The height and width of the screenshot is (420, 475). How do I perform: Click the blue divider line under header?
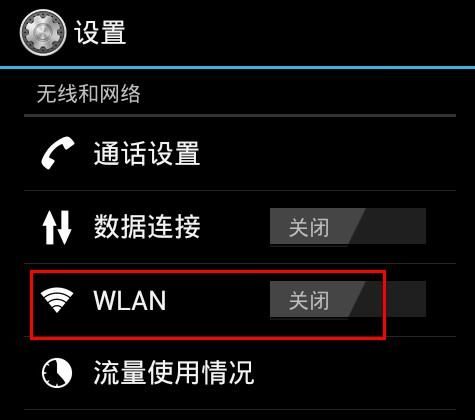pyautogui.click(x=237, y=68)
